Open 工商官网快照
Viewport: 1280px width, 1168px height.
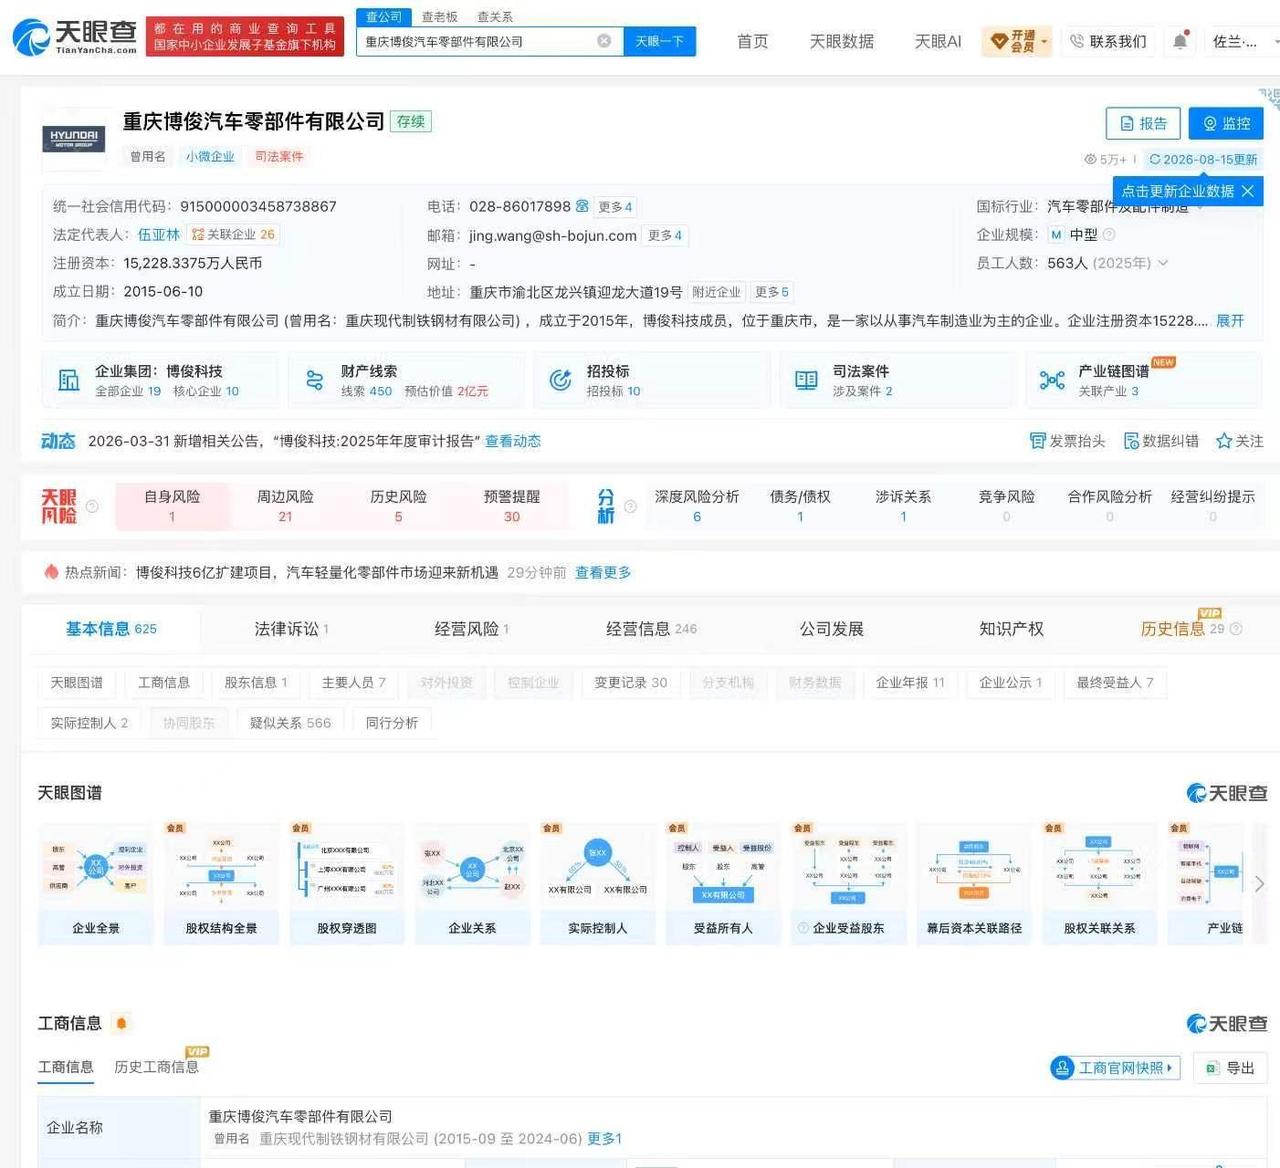tap(1115, 1068)
